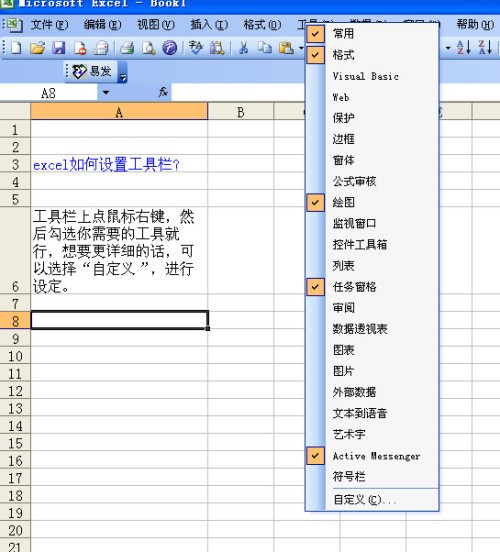Save workbook using floppy disk icon
The image size is (500, 552).
click(x=59, y=48)
